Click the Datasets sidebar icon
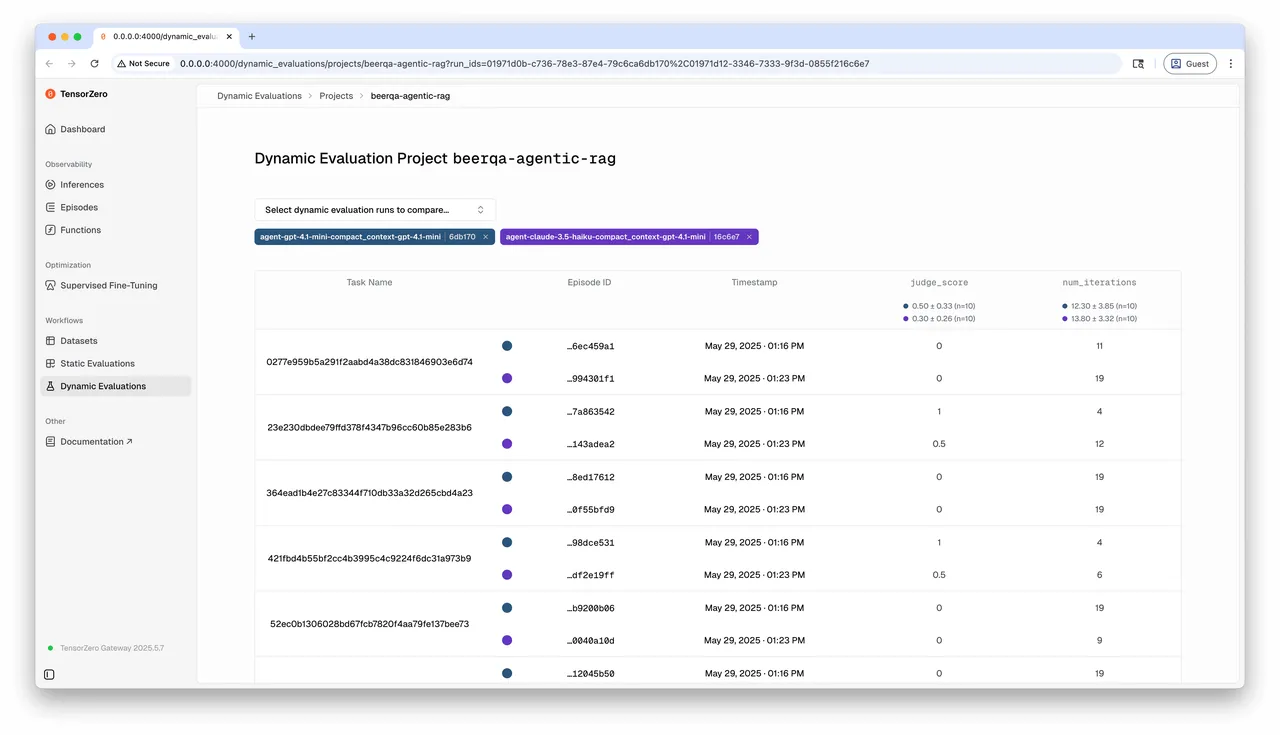The height and width of the screenshot is (735, 1280). pyautogui.click(x=51, y=341)
